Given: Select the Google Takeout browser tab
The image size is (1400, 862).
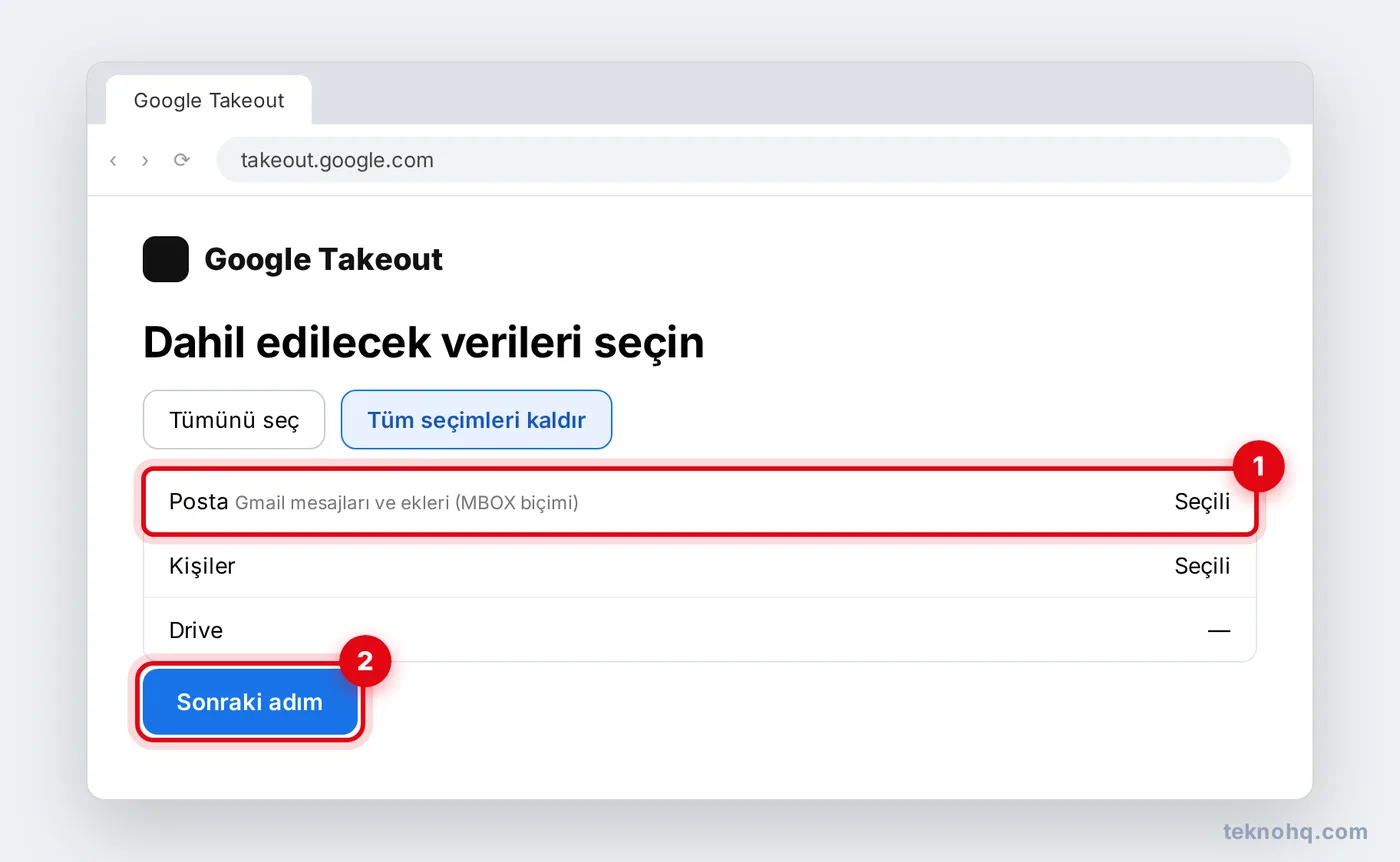Looking at the screenshot, I should [209, 100].
